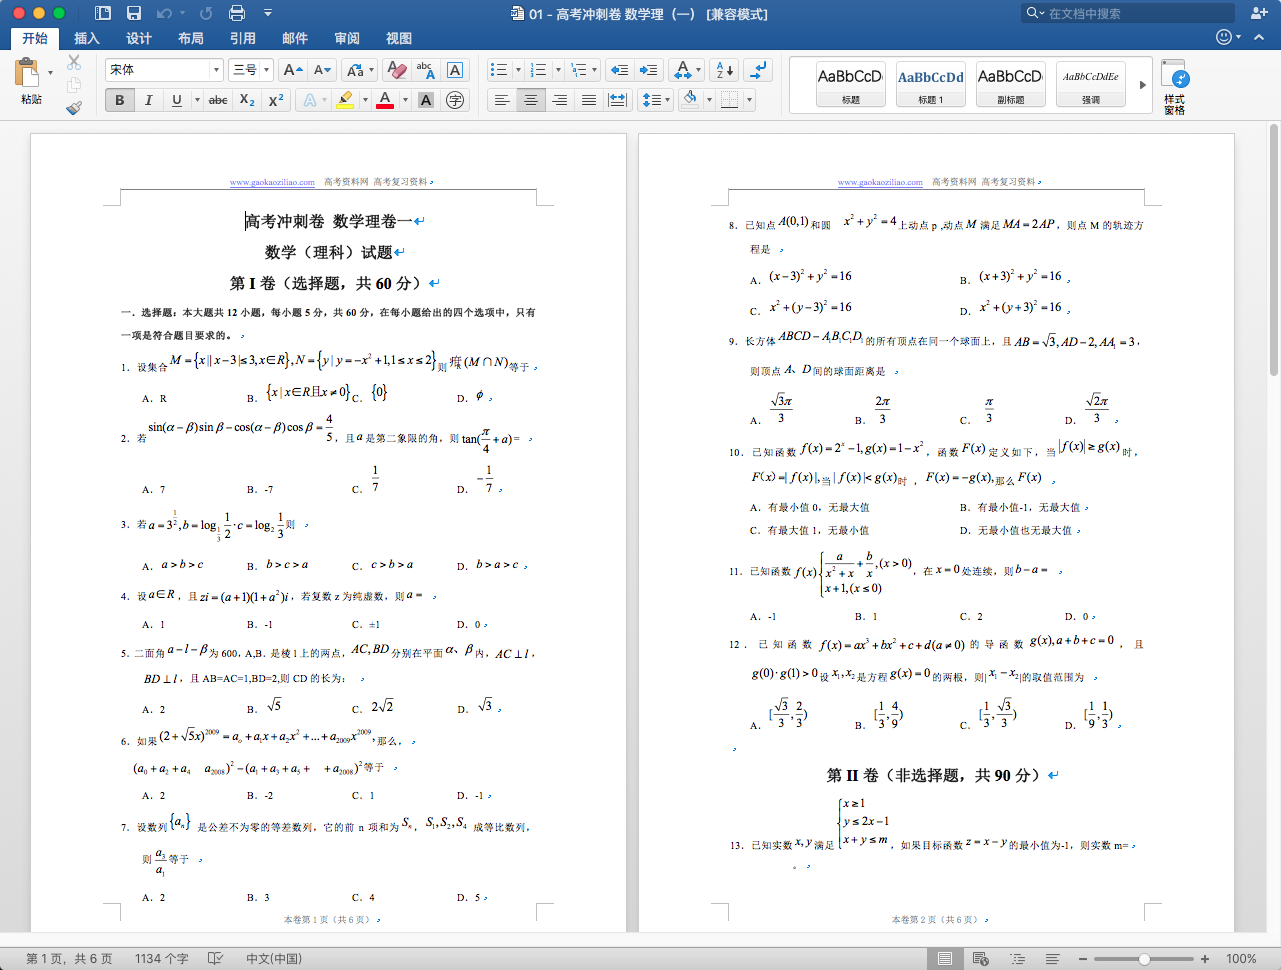Select the Format Painter brush

pos(74,107)
